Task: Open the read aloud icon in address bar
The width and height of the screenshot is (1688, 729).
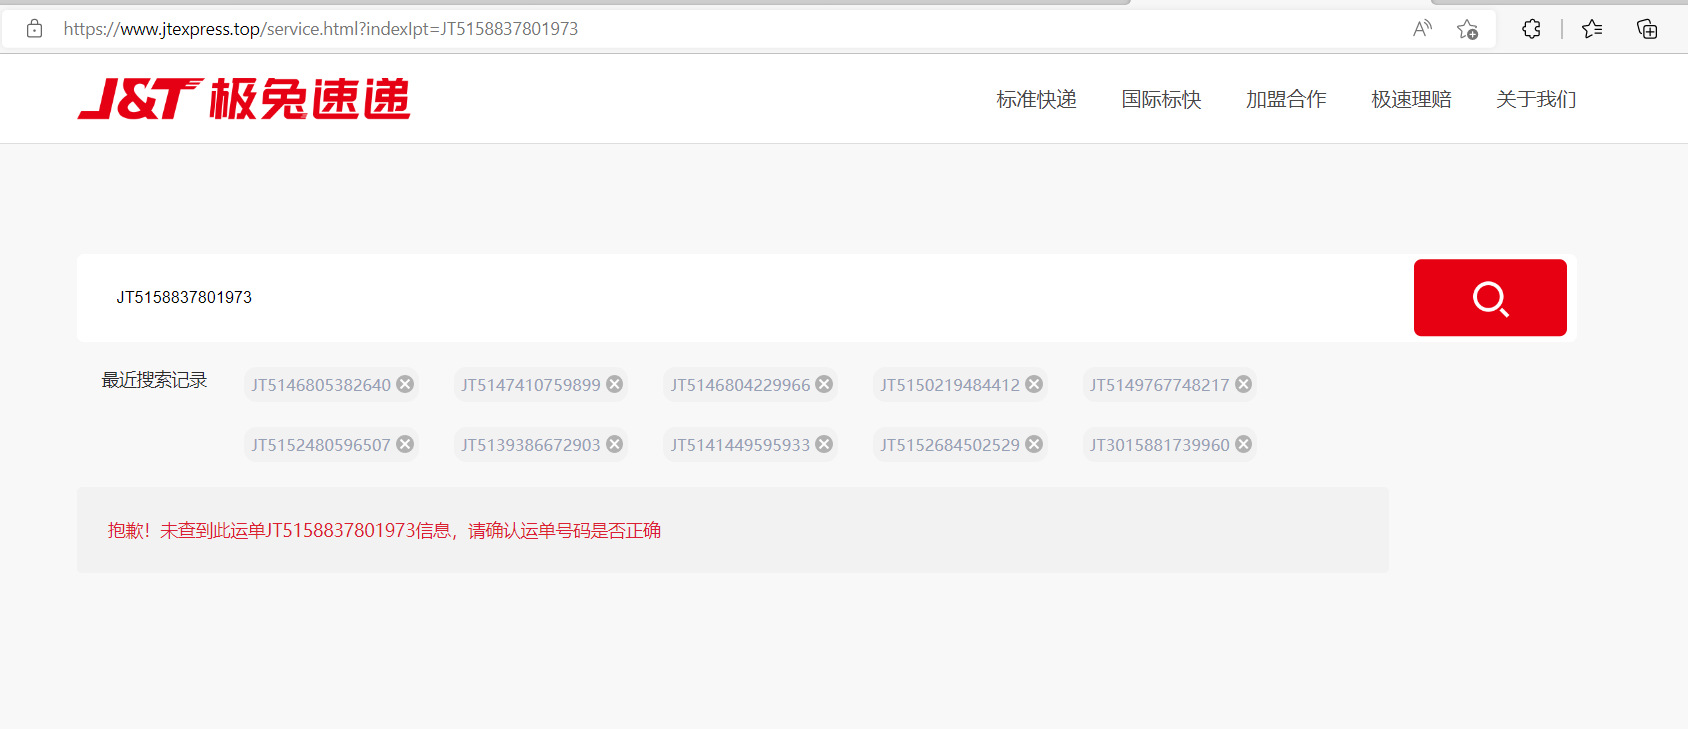Action: point(1422,29)
